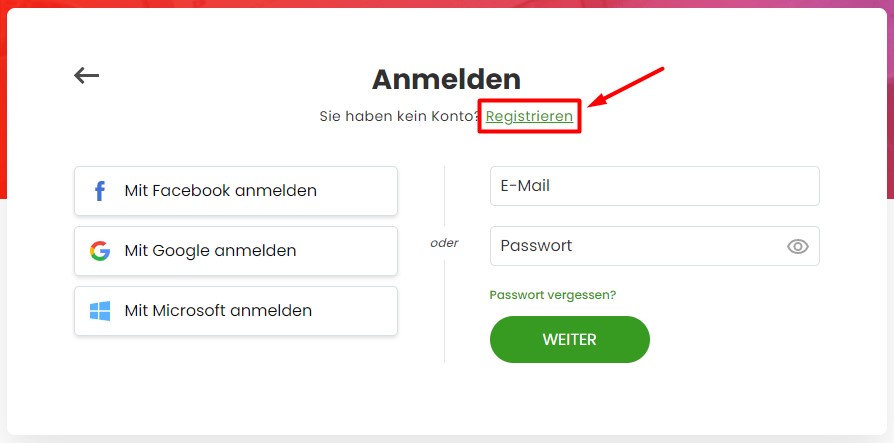Choose 'Mit Facebook anmelden' sign-in option
894x443 pixels.
[235, 191]
